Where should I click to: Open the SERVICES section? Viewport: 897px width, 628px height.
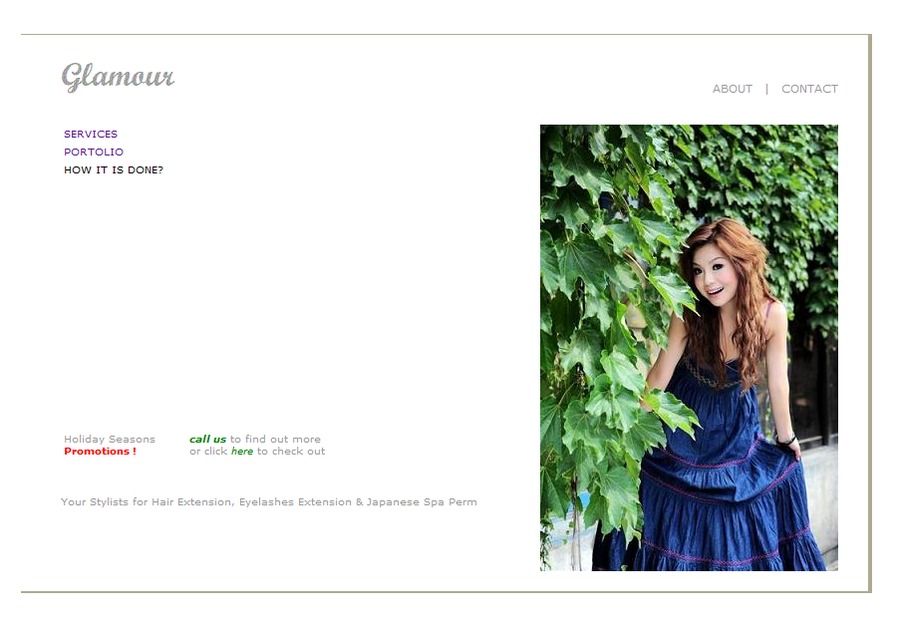(x=90, y=134)
